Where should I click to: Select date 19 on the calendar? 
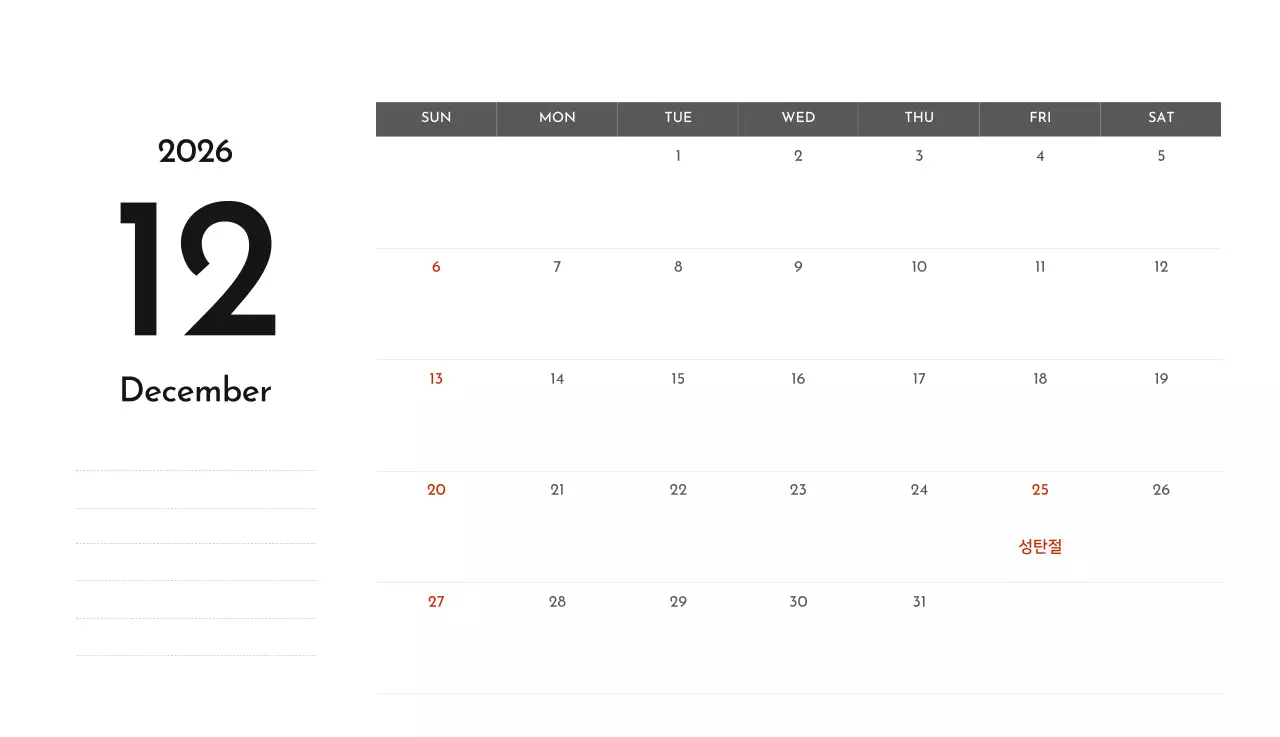click(x=1160, y=379)
